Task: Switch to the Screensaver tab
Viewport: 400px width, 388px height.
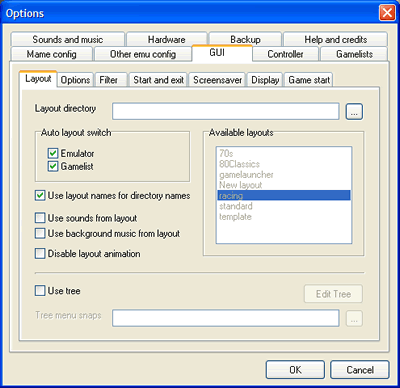Action: click(217, 80)
